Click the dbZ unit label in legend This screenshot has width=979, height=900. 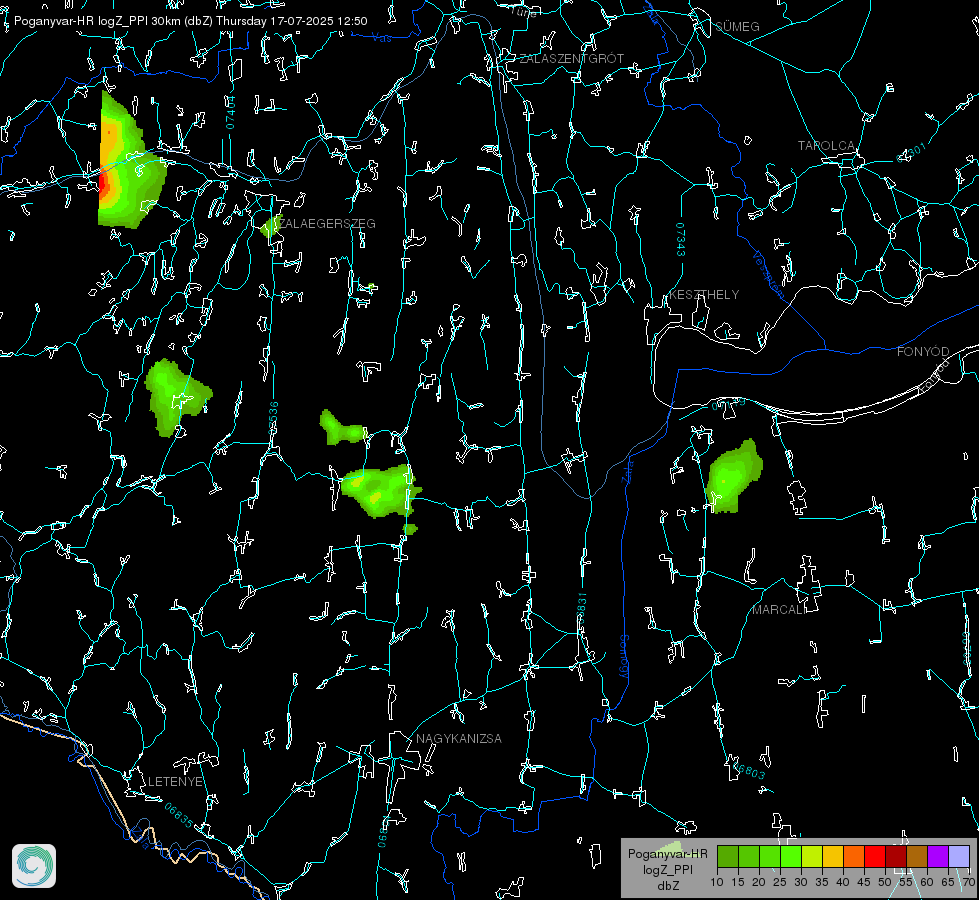pos(667,886)
